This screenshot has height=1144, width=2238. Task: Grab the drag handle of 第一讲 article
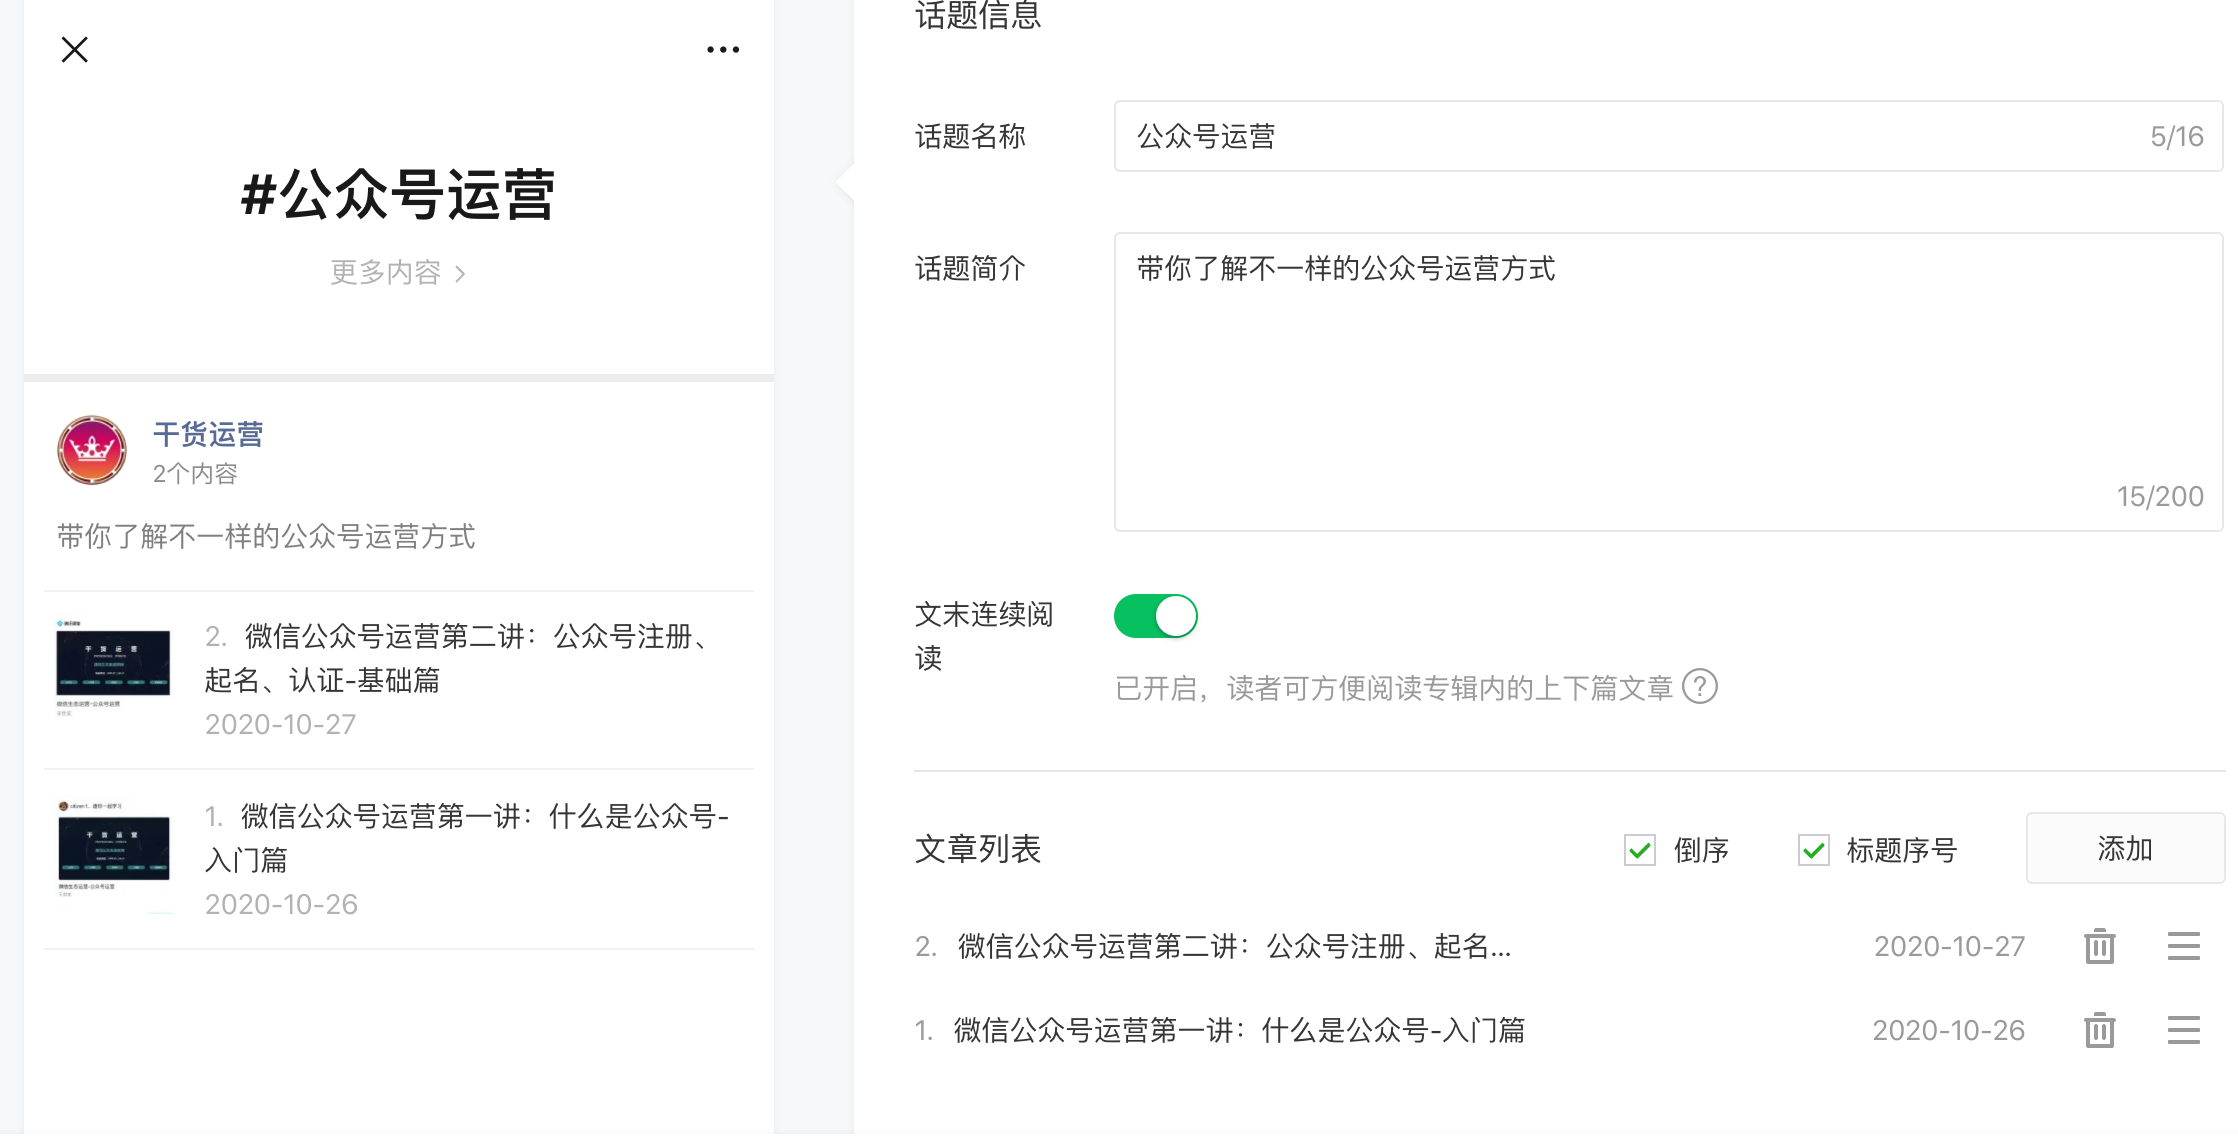[2183, 1030]
